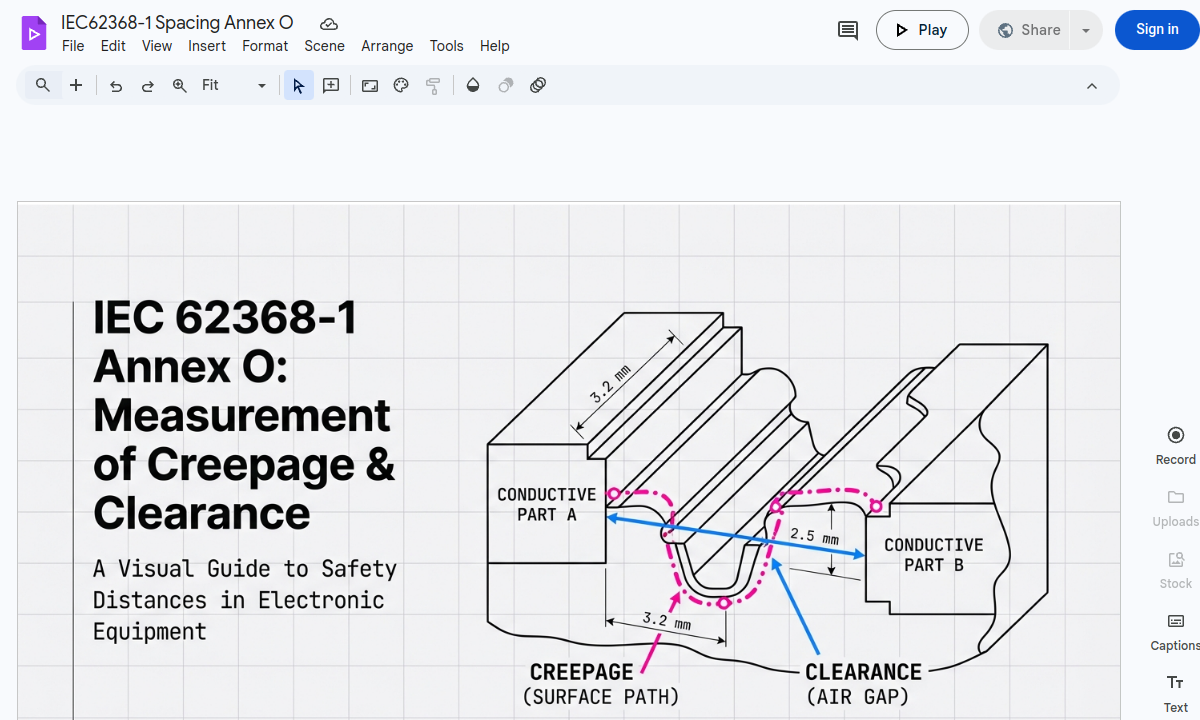The height and width of the screenshot is (720, 1200).
Task: Rename the document title IEC62368-1 Spacing Annex O
Action: pos(178,22)
